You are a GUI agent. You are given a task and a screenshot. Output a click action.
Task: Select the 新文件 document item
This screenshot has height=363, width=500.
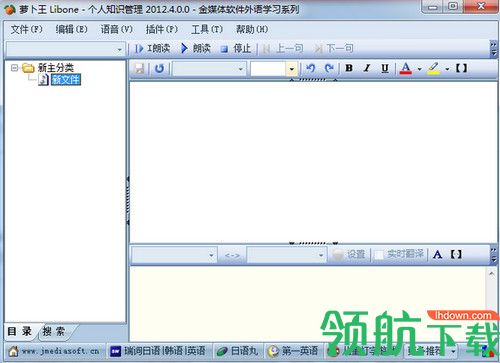tap(66, 79)
